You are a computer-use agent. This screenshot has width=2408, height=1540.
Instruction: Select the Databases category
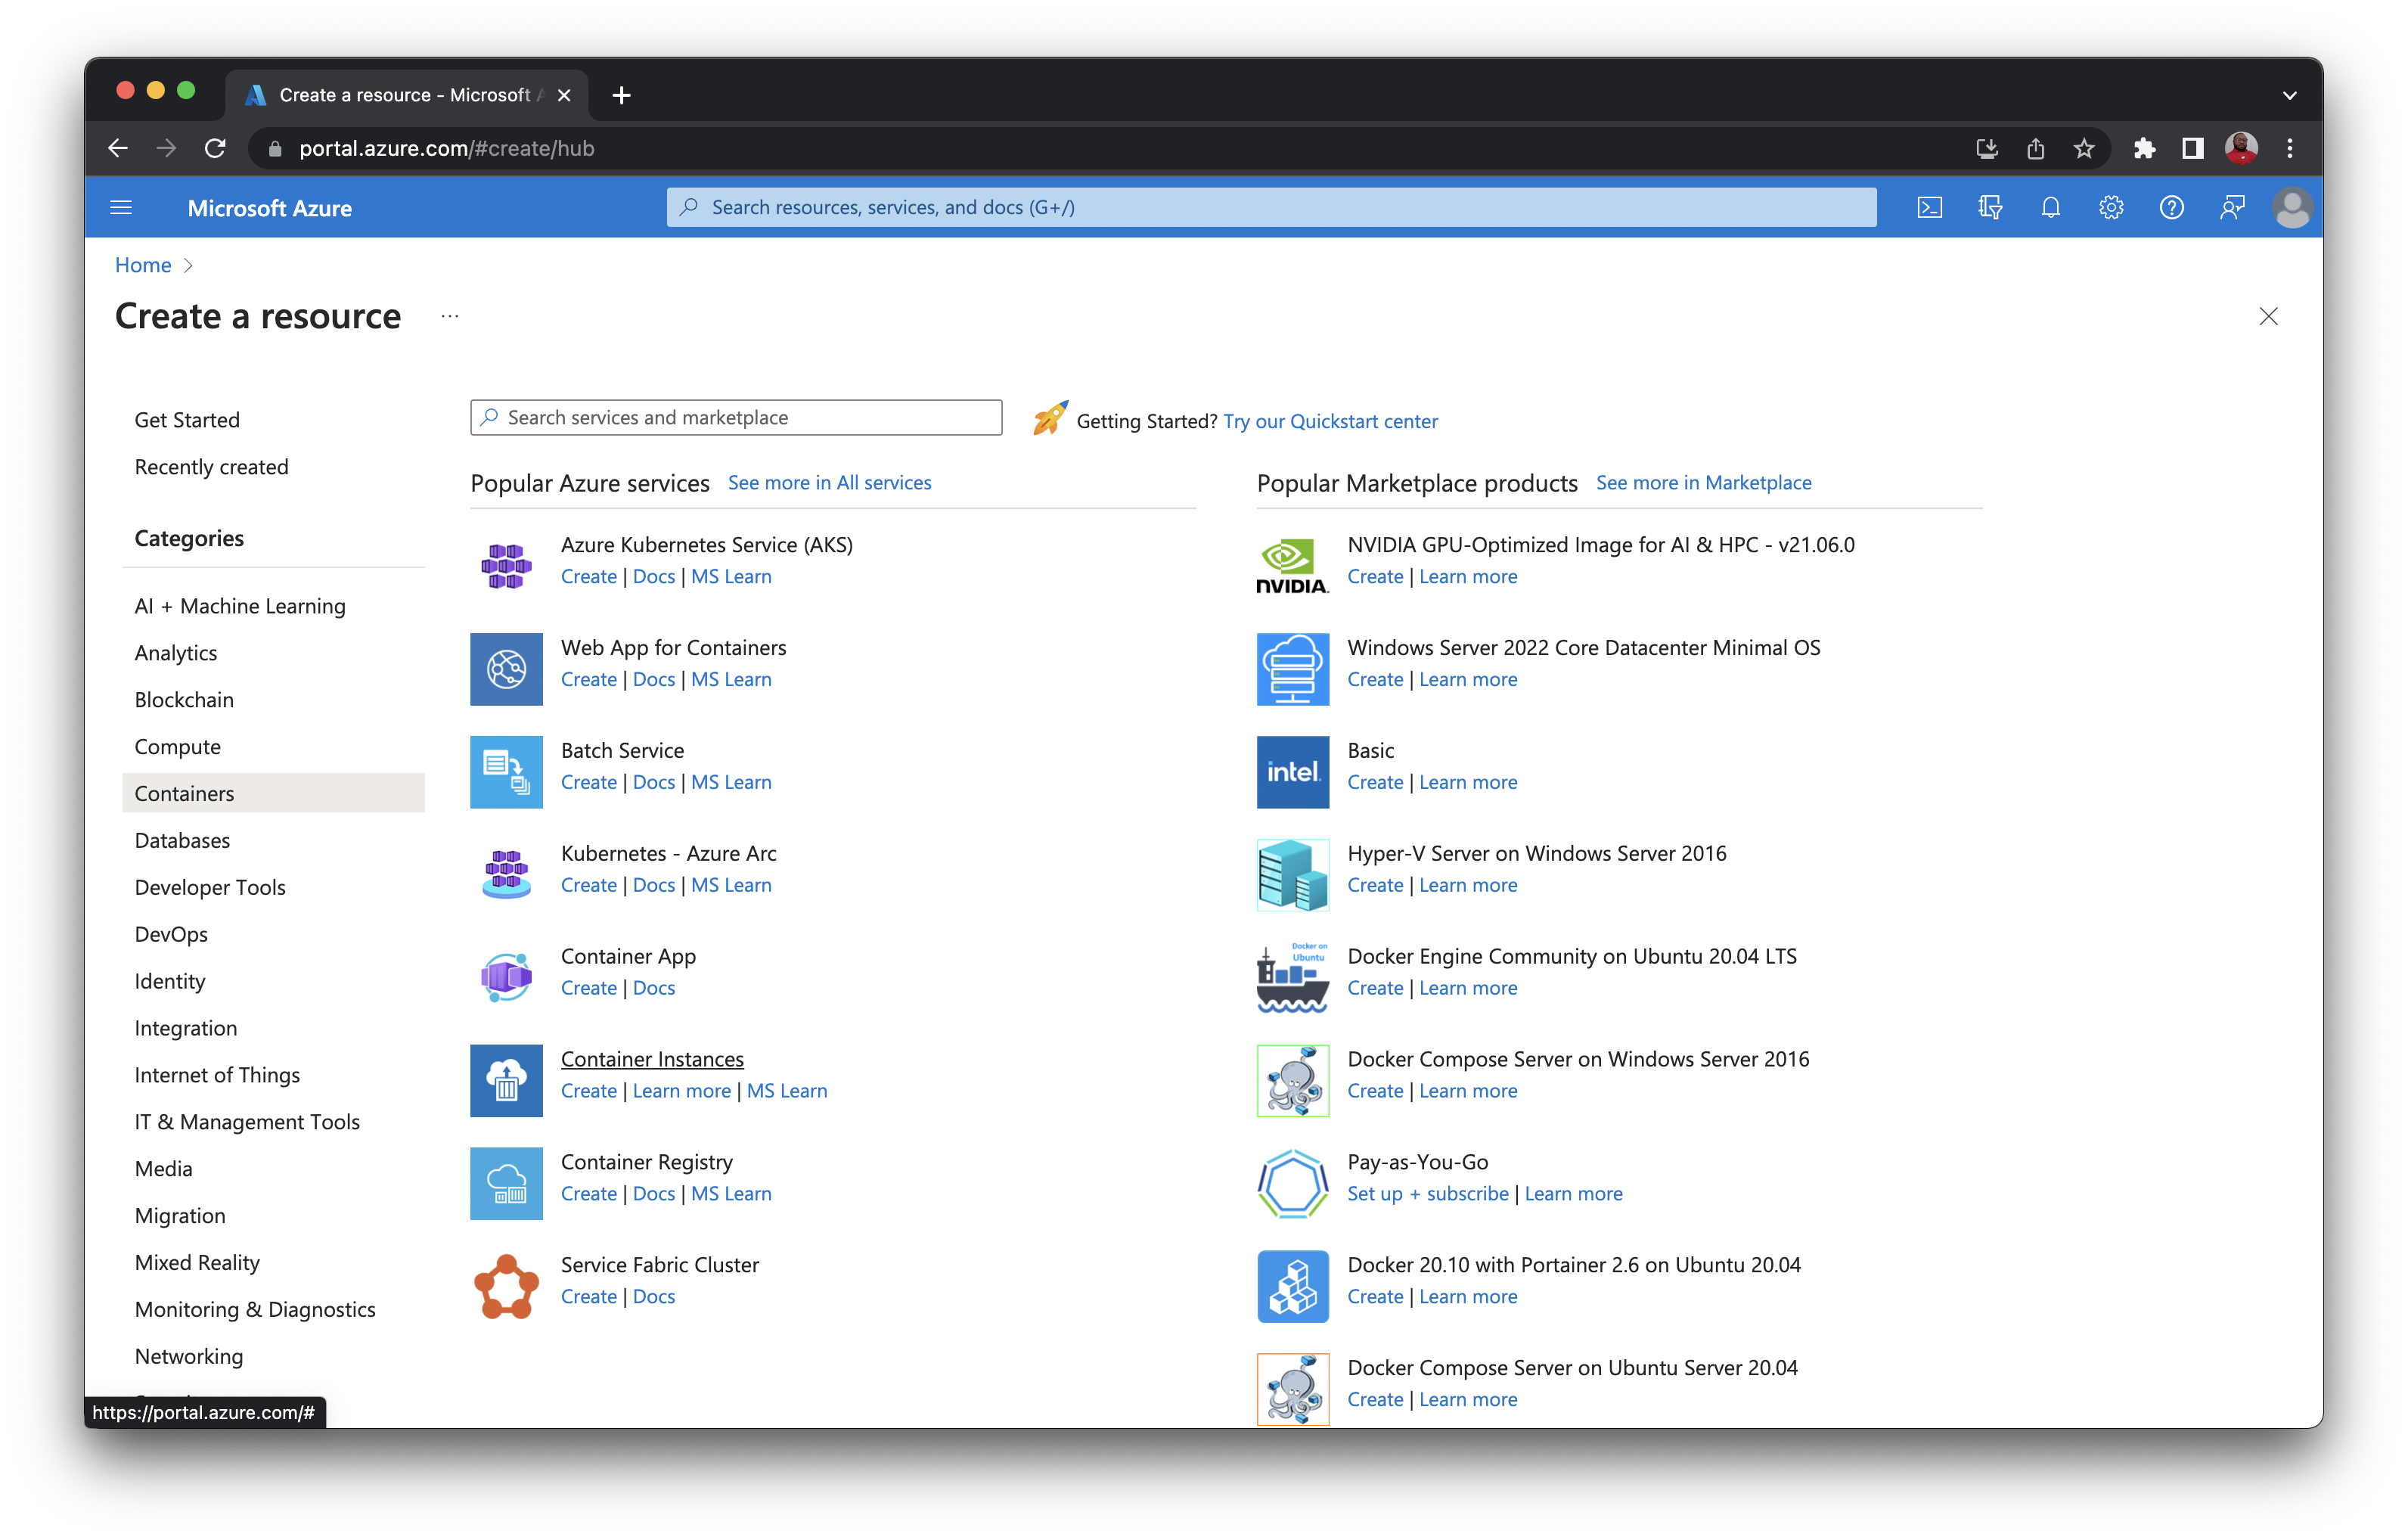pos(182,840)
